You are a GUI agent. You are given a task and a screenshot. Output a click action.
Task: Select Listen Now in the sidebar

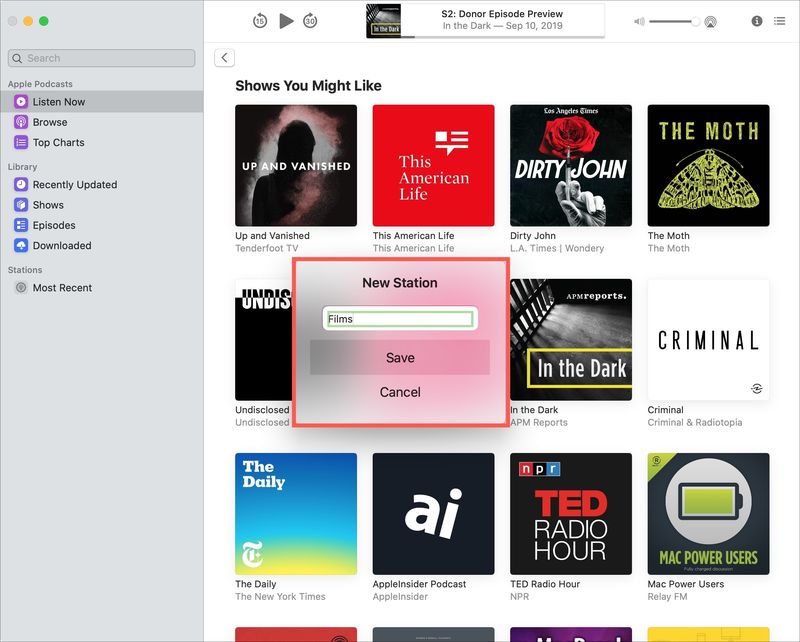coord(102,102)
